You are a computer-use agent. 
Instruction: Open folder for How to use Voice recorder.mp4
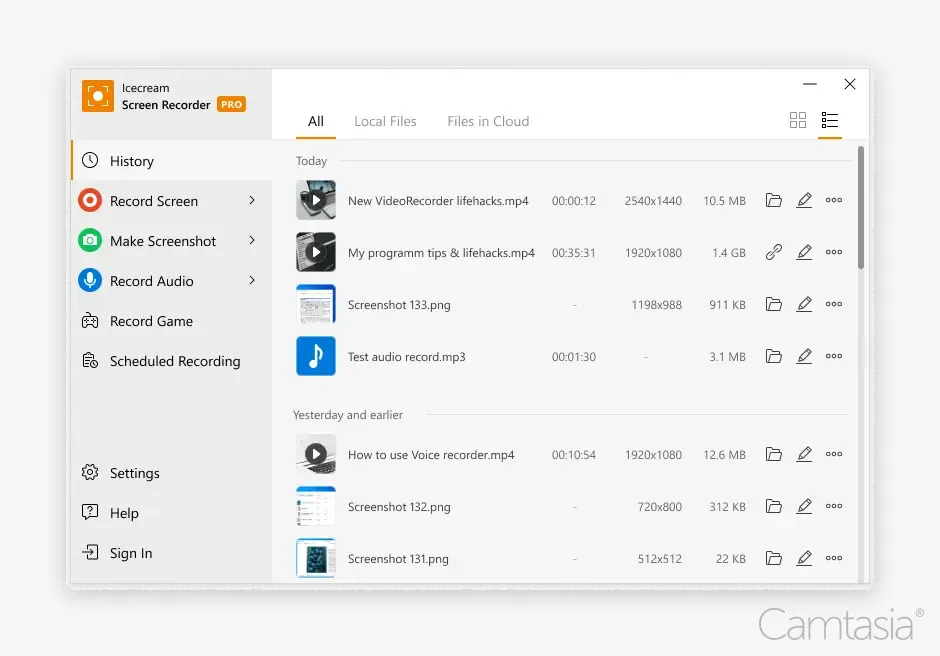[773, 454]
